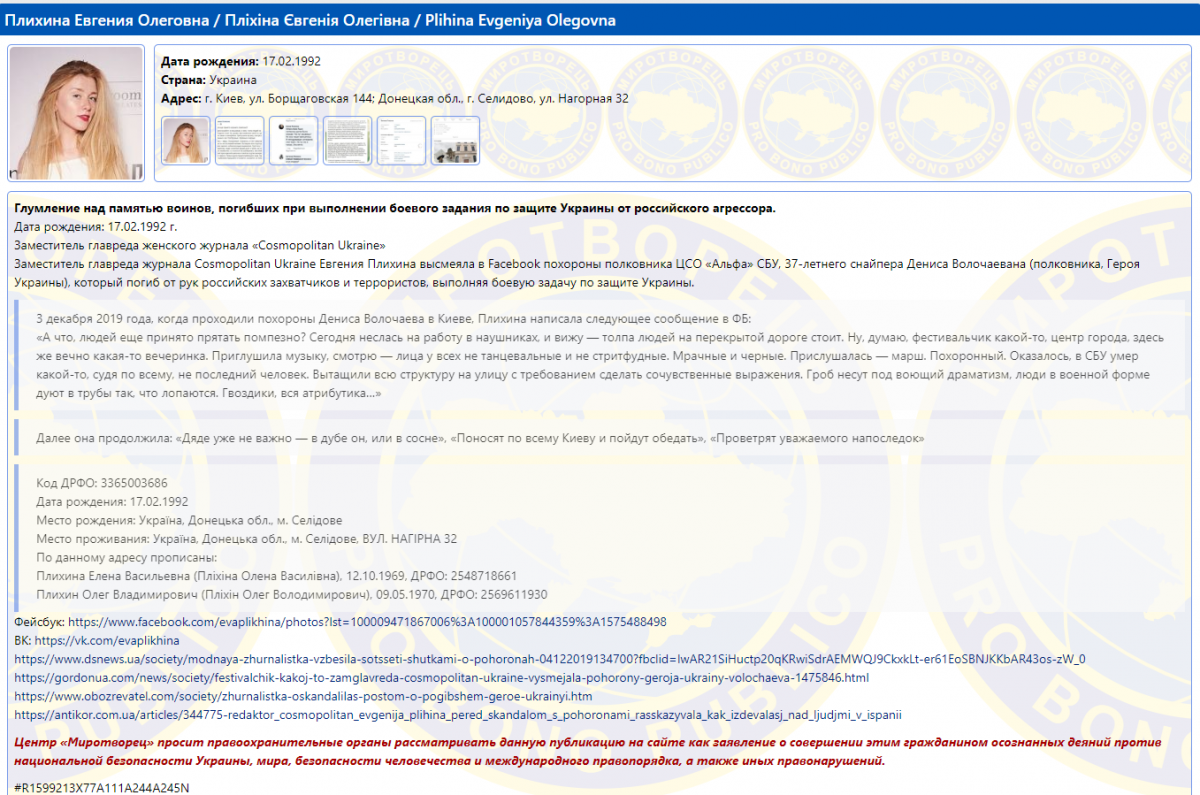Click the 'Дата рождения' label in header card
Screen dimensions: 1200x795
210,61
